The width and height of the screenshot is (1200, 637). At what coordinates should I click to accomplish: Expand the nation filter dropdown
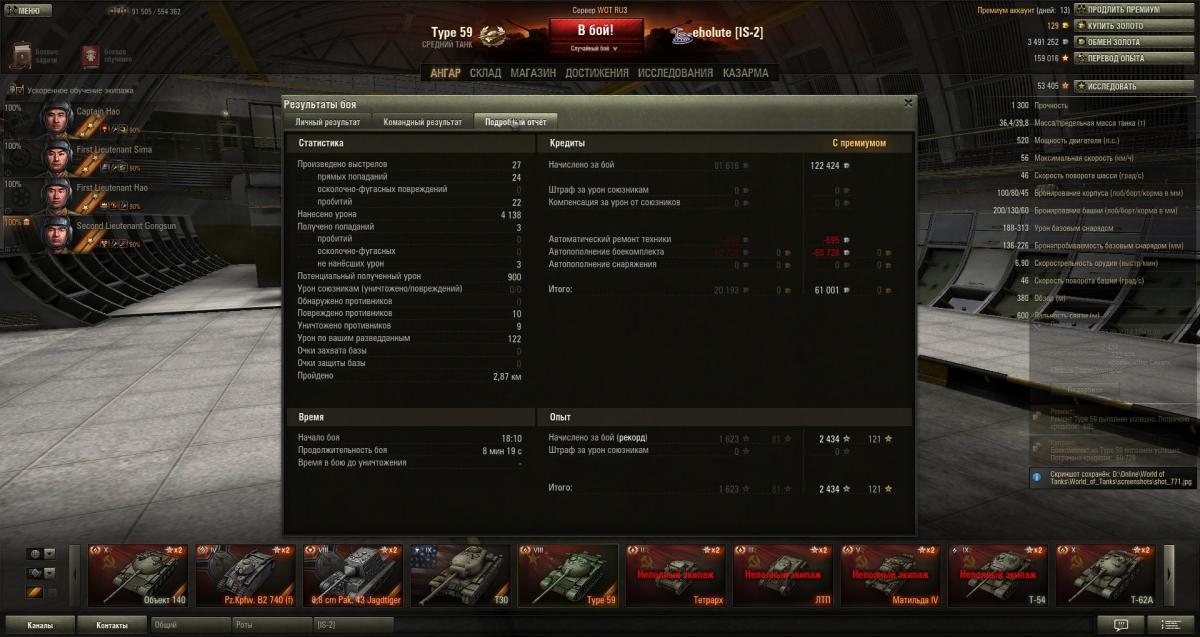49,553
